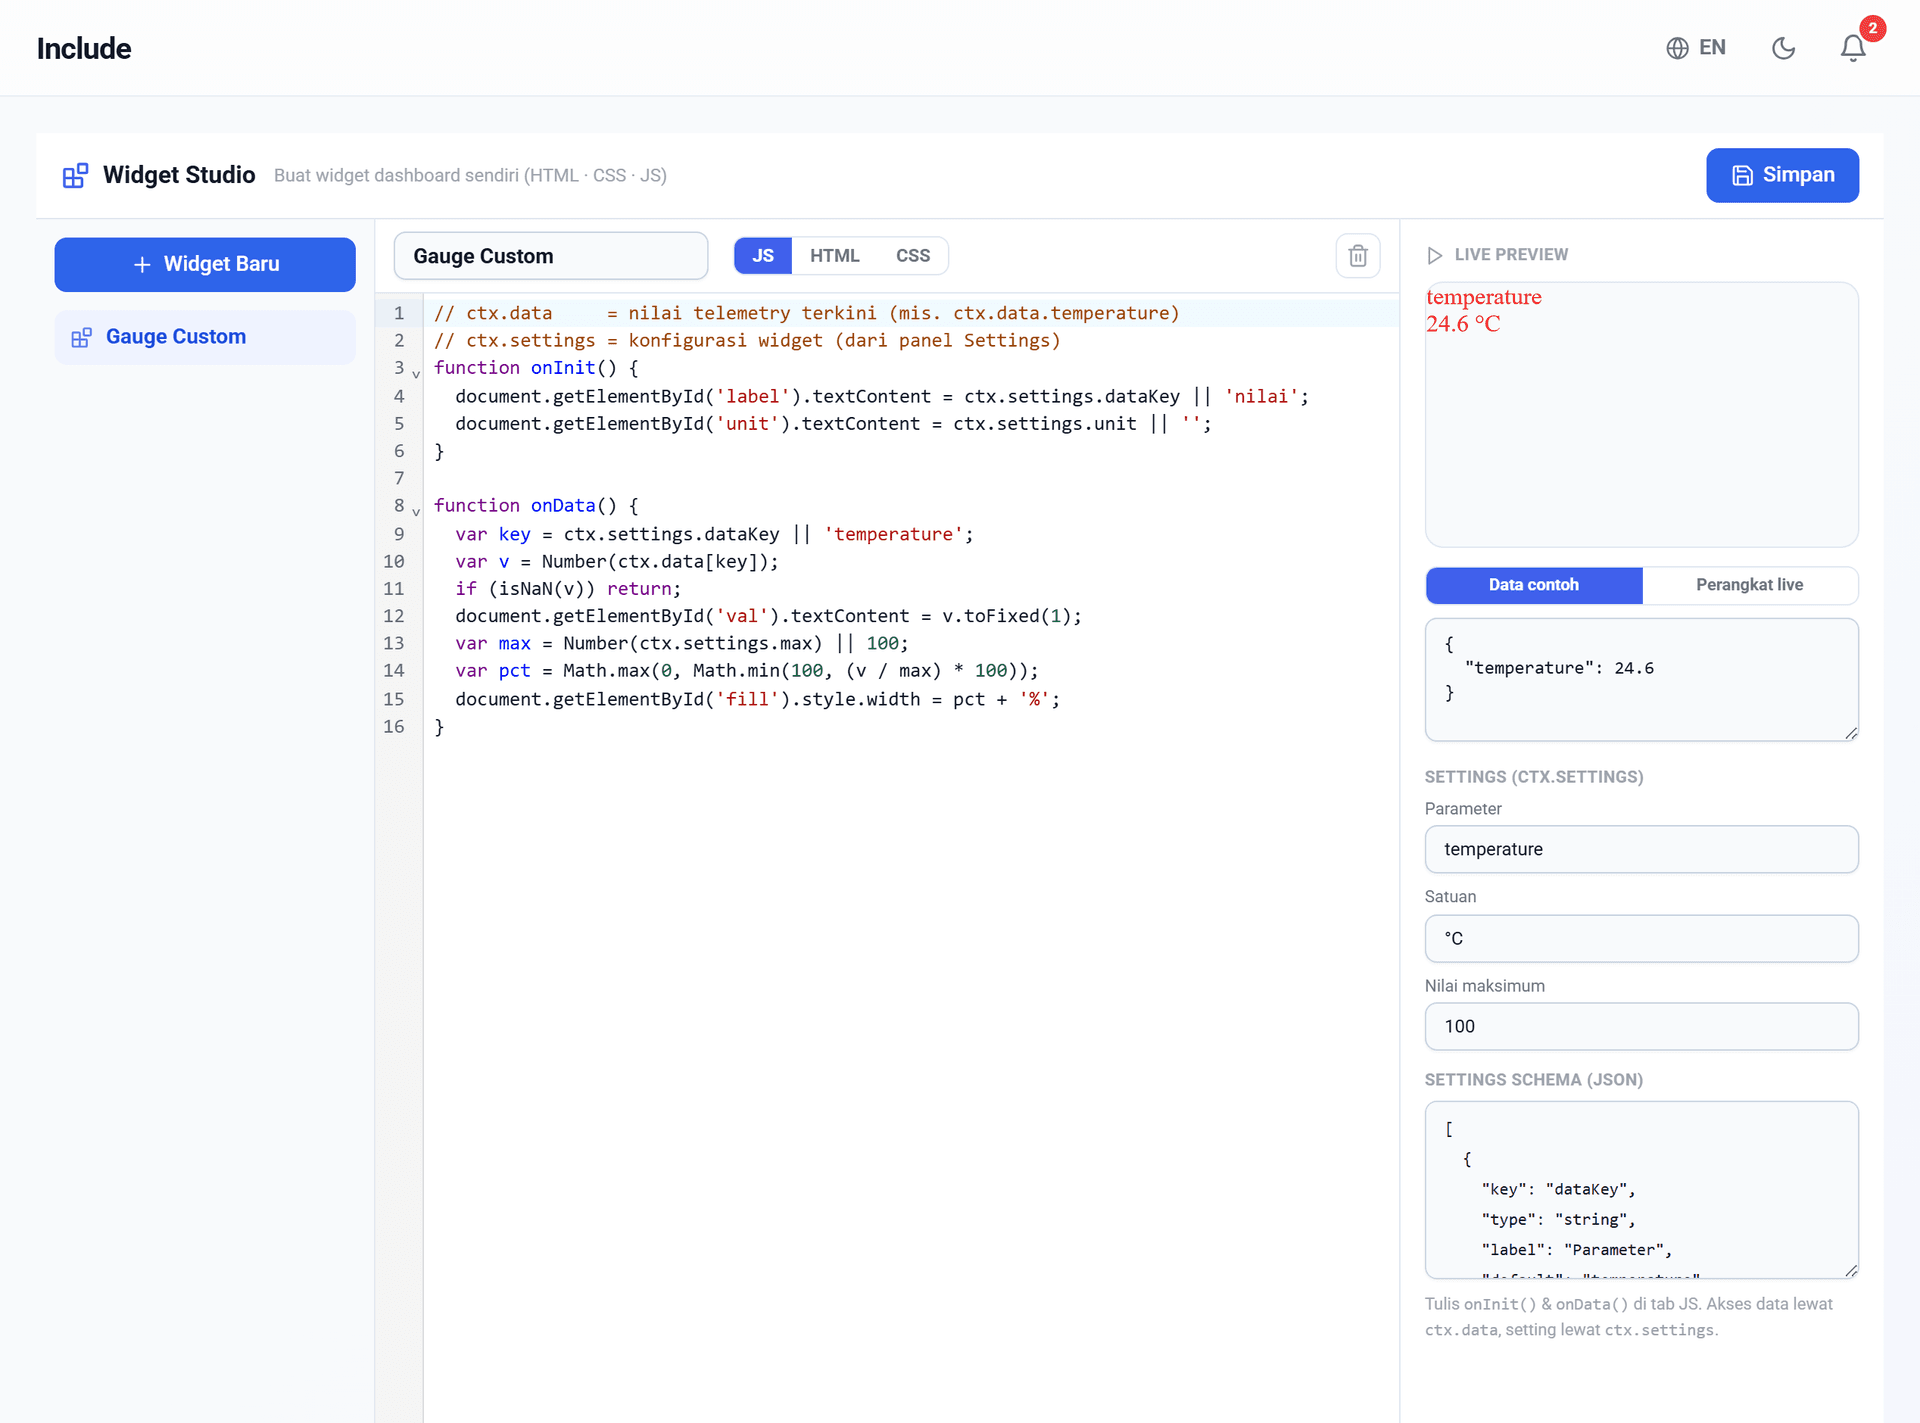1920x1423 pixels.
Task: Delete widget using trash icon
Action: (1358, 256)
